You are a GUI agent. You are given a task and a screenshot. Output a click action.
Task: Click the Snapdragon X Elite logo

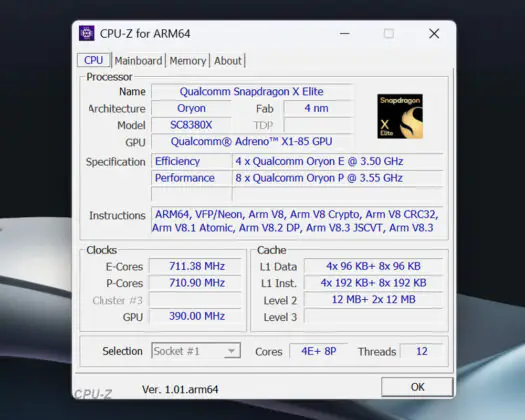tap(400, 116)
